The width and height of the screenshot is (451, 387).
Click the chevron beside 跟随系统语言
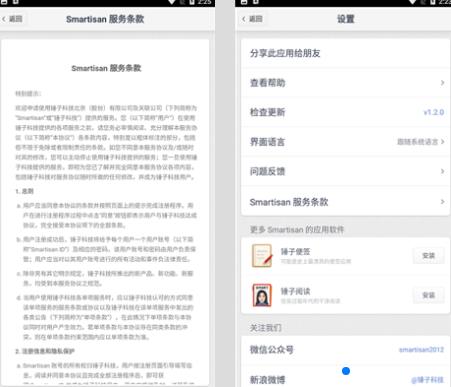(x=442, y=142)
